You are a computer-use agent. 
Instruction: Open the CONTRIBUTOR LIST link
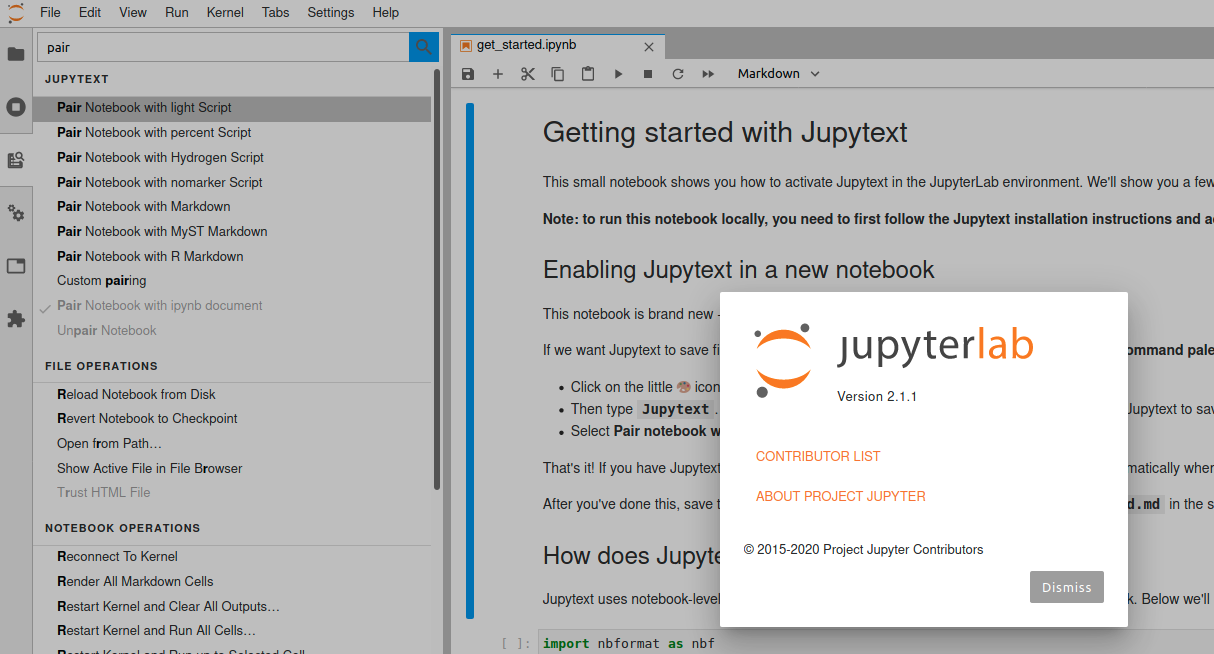point(818,456)
